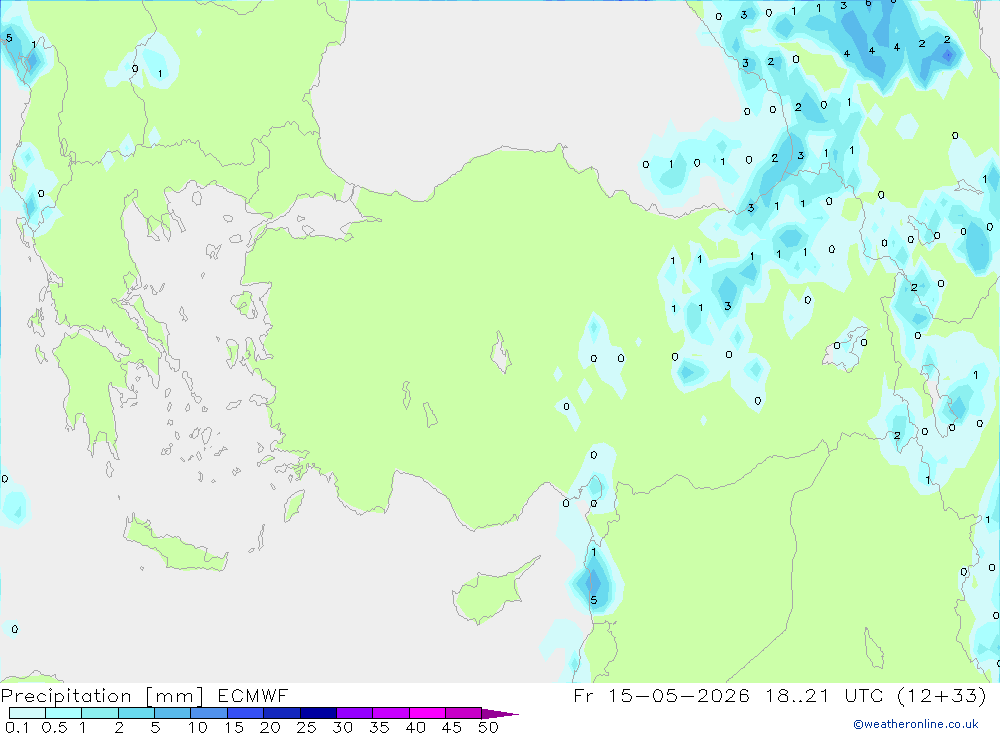Select the 25–30 mm navy legend swatch

click(318, 713)
